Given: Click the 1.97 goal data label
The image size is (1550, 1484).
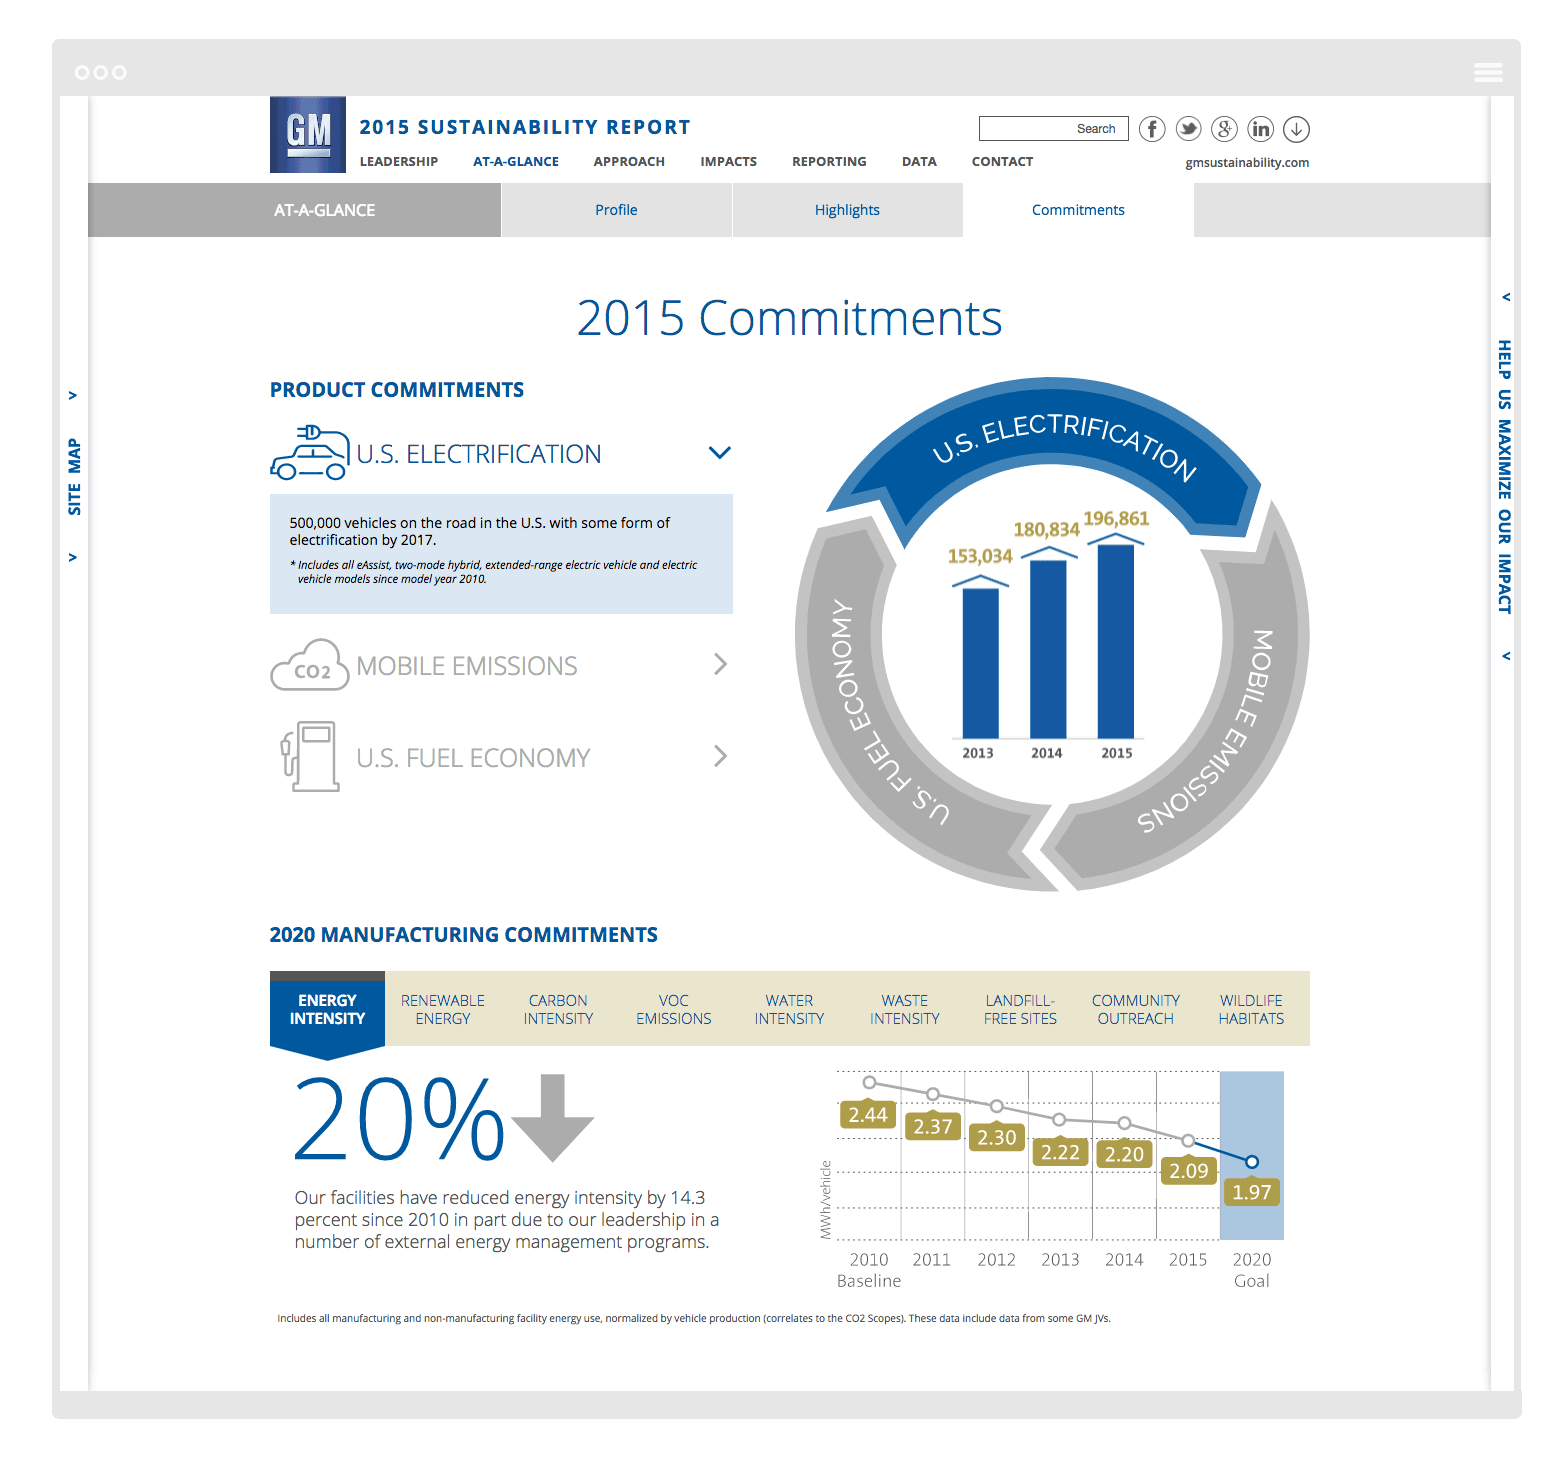Looking at the screenshot, I should (1252, 1191).
